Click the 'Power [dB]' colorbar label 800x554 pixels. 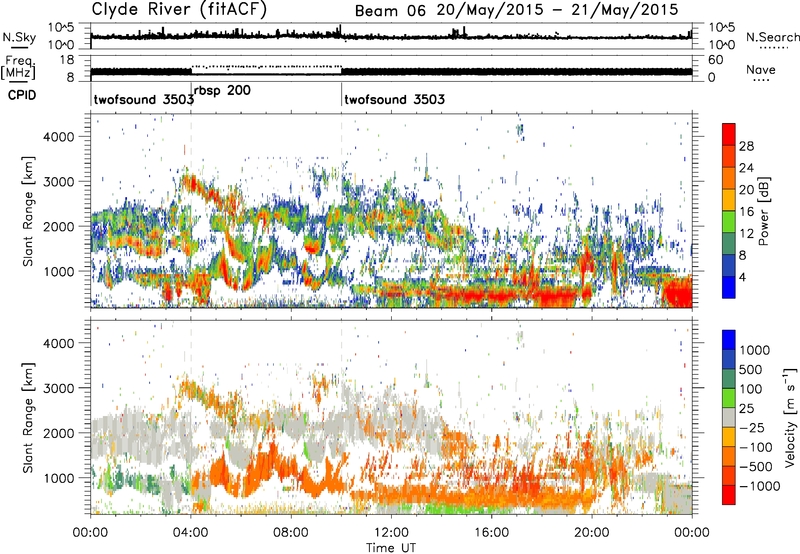point(764,211)
